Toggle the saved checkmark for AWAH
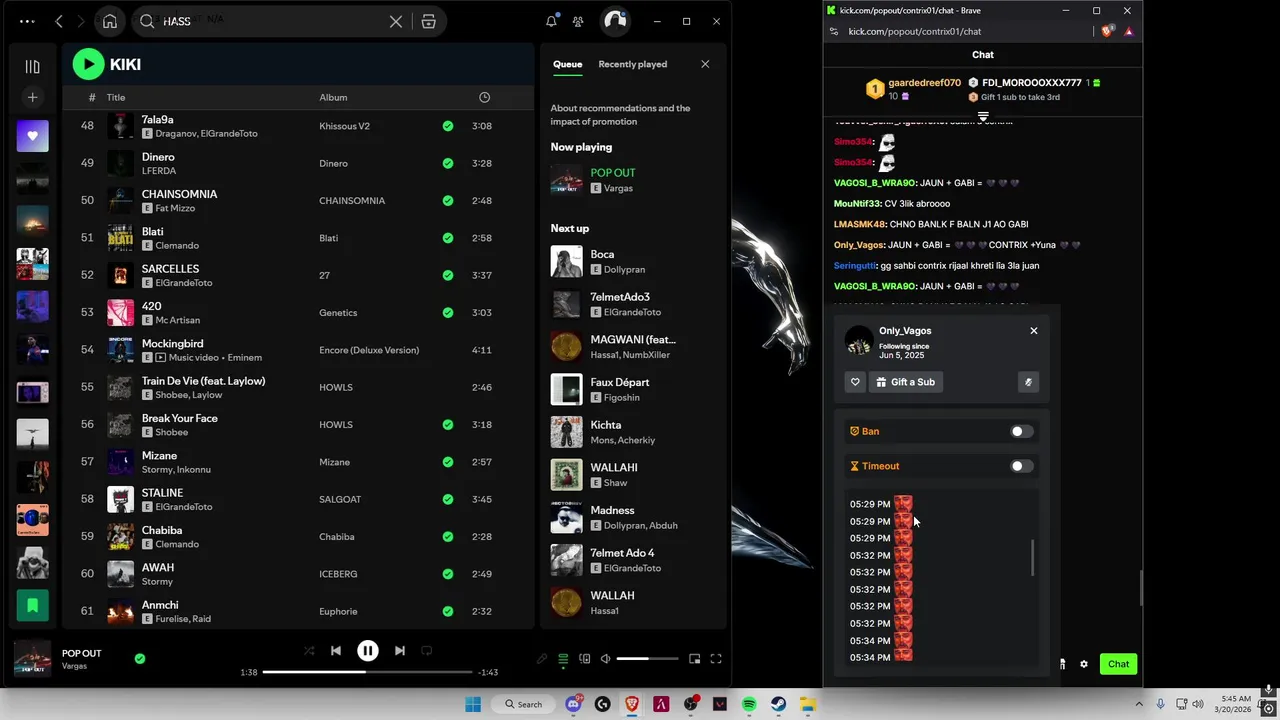This screenshot has height=720, width=1280. pos(448,574)
